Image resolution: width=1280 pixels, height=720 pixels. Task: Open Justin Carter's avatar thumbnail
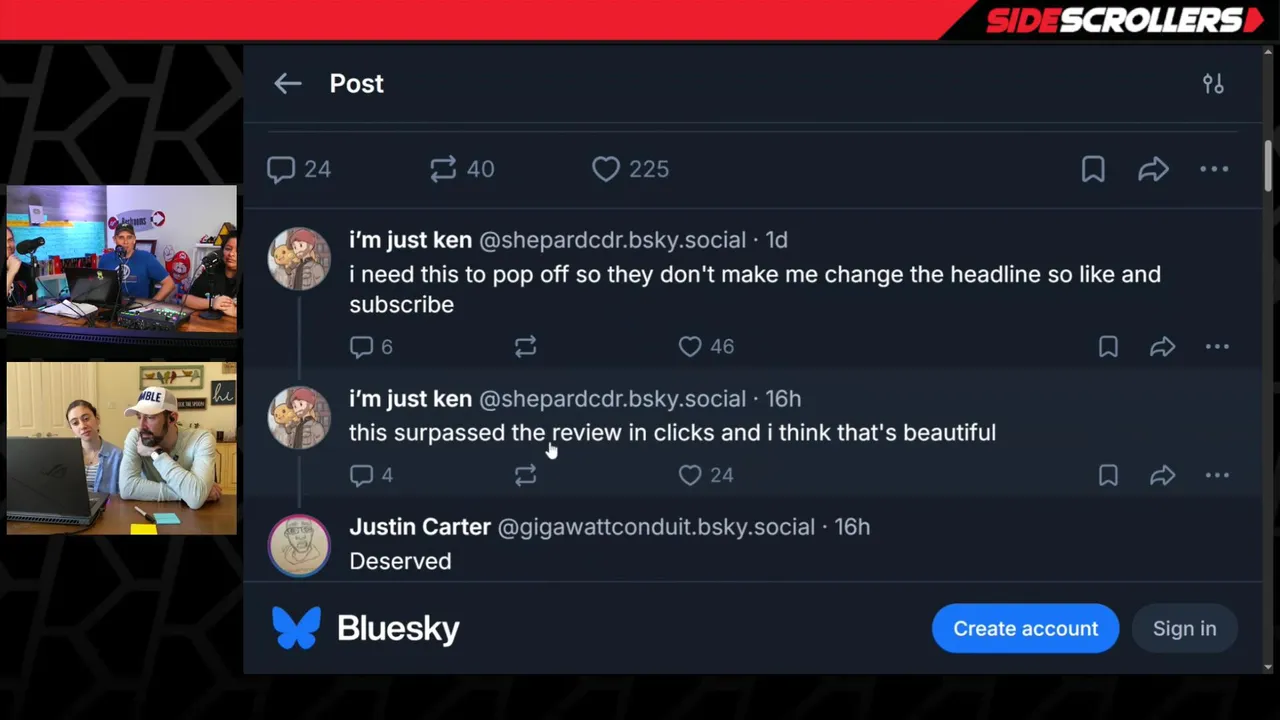point(299,546)
